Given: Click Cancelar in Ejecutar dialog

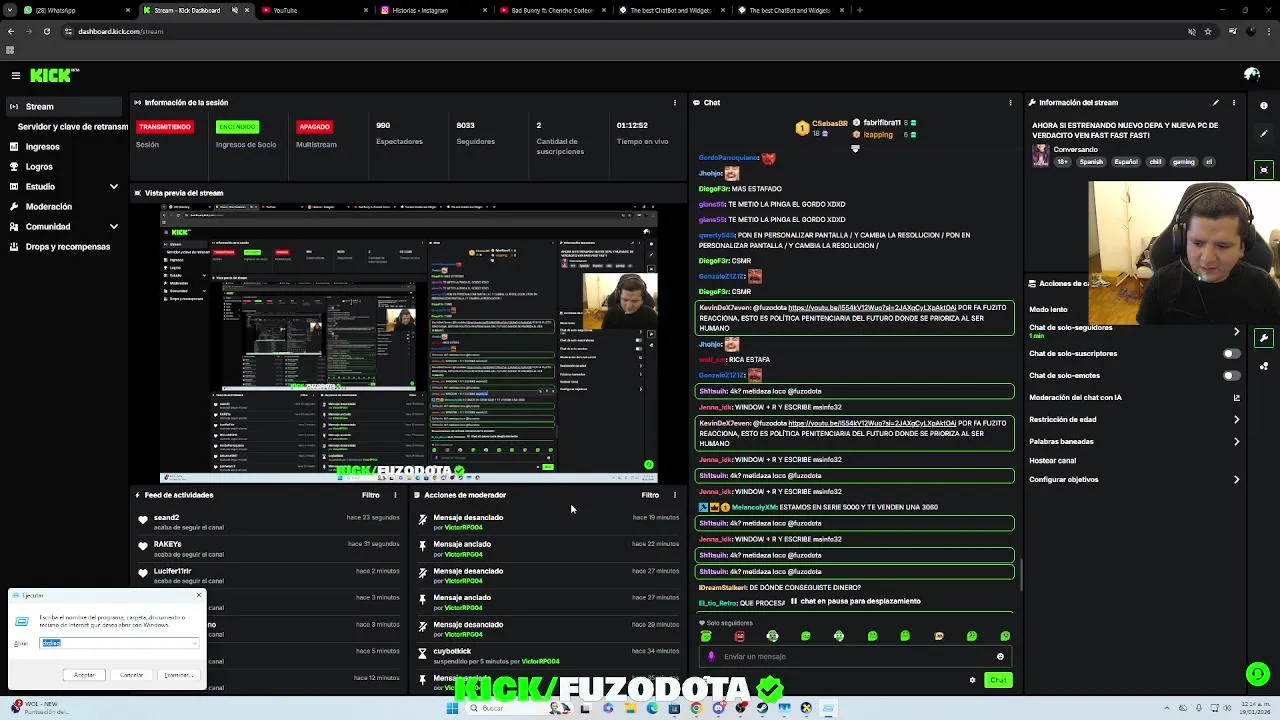Looking at the screenshot, I should coord(131,675).
